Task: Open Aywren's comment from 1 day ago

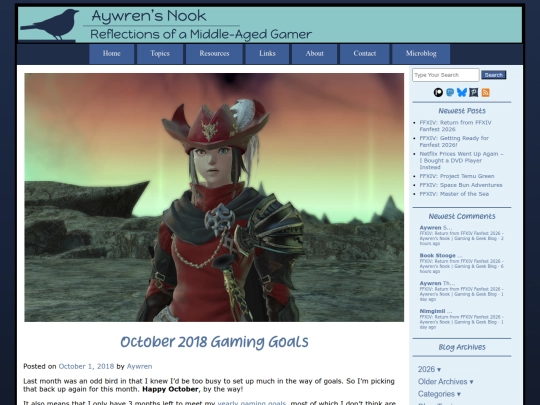Action: [x=461, y=291]
